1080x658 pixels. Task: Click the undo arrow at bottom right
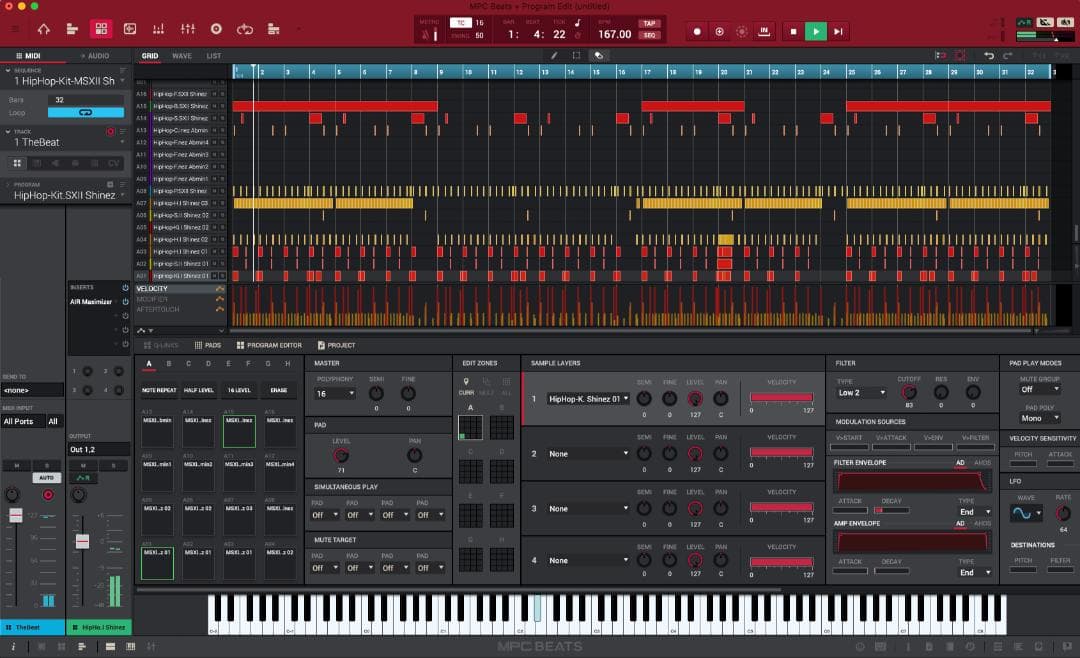click(989, 55)
